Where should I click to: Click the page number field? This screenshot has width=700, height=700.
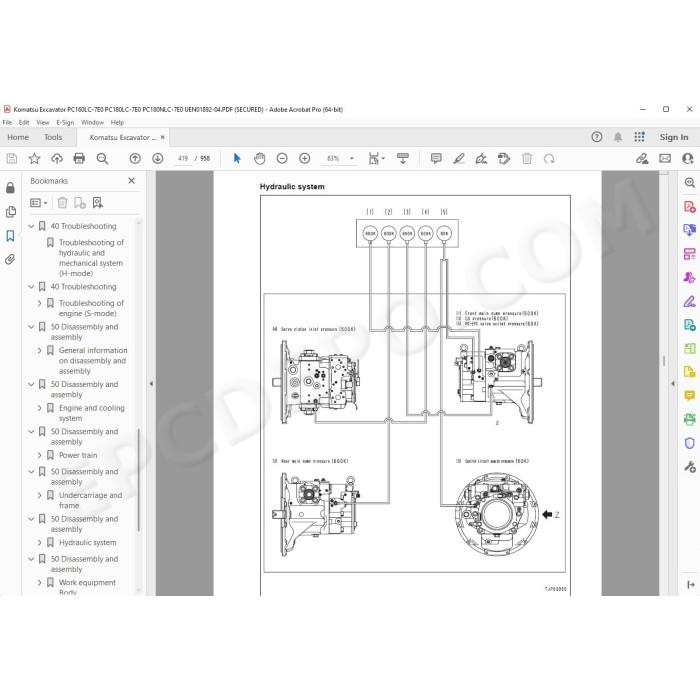183,158
